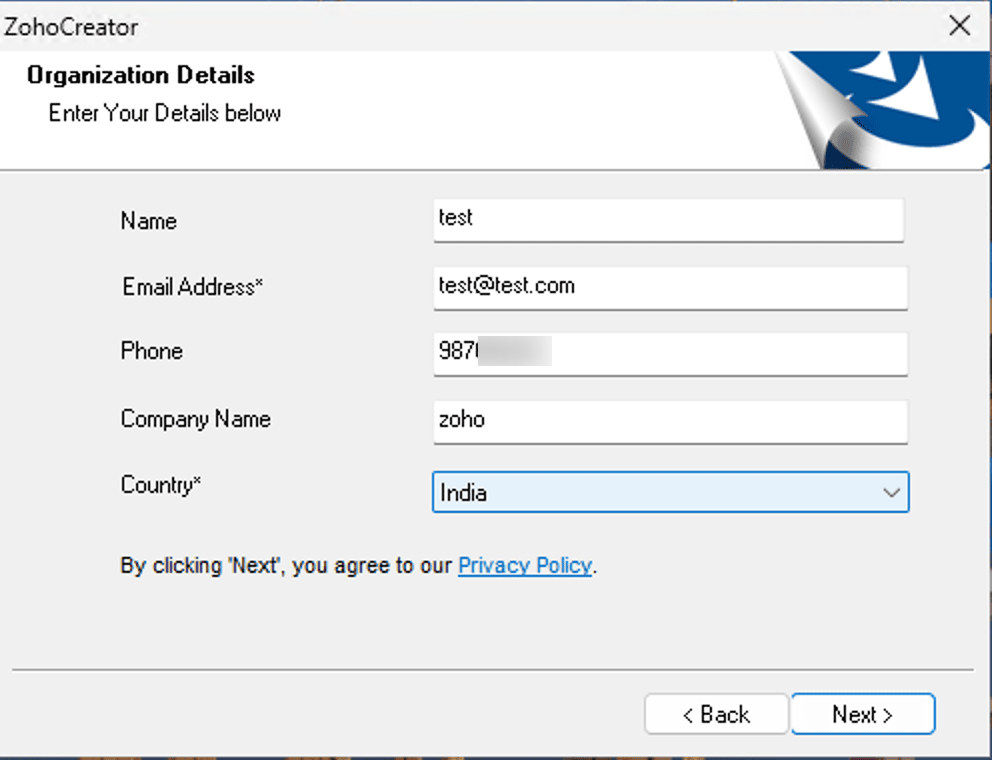The height and width of the screenshot is (760, 992).
Task: Click the ZohoCreator title bar text
Action: tap(71, 27)
